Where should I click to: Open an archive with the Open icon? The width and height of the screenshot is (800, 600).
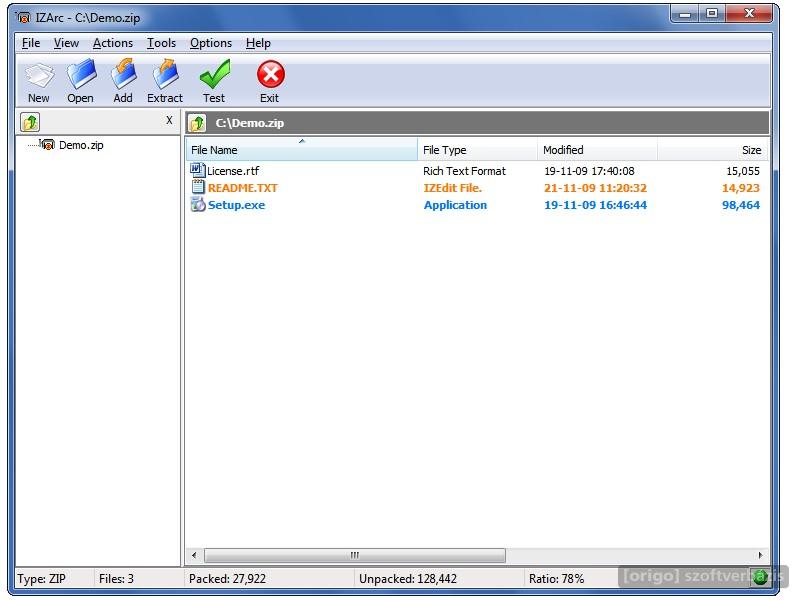click(x=81, y=74)
